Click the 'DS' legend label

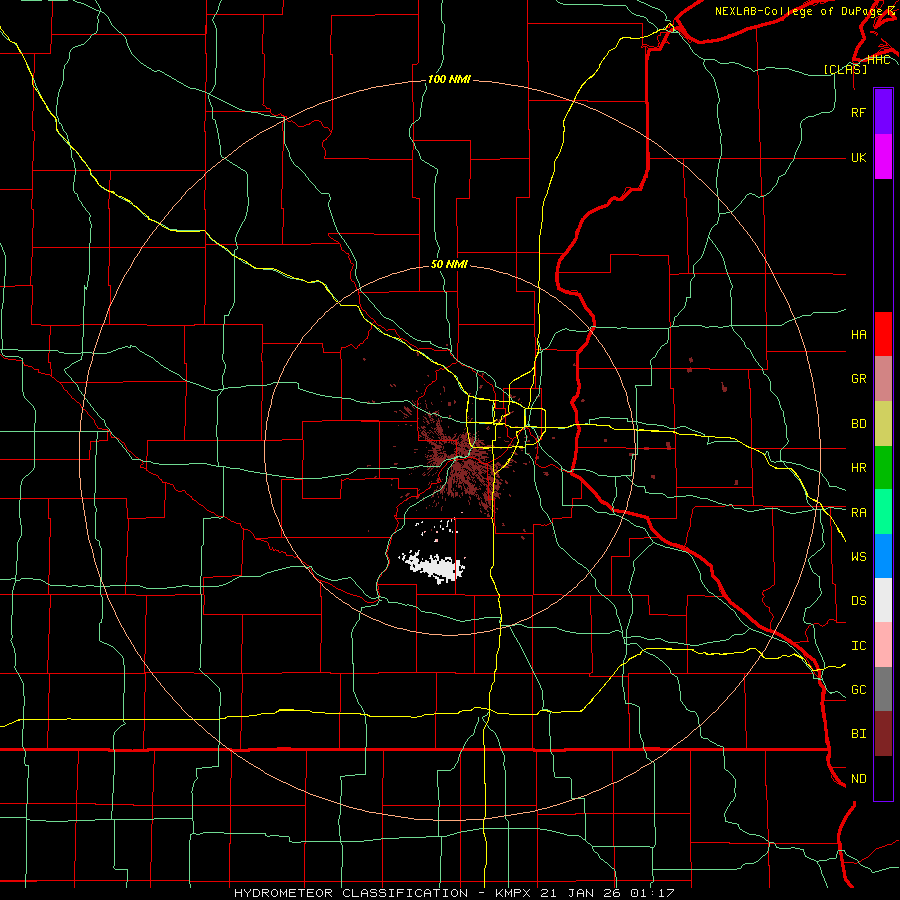pos(858,600)
